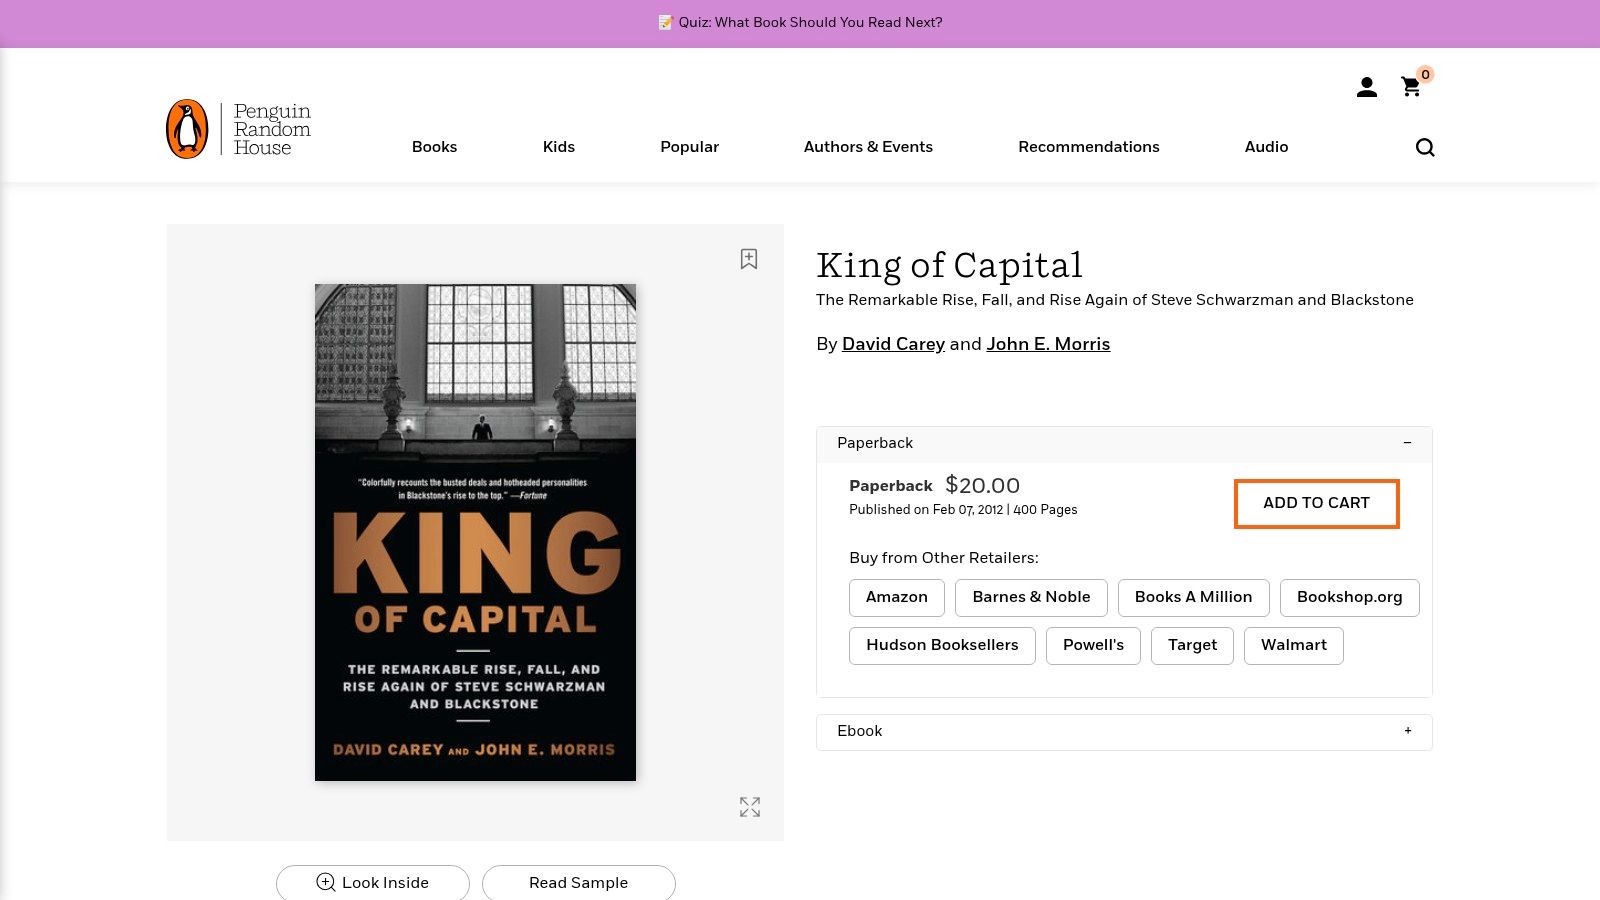1600x900 pixels.
Task: Buy from Hudson Booksellers
Action: [942, 645]
